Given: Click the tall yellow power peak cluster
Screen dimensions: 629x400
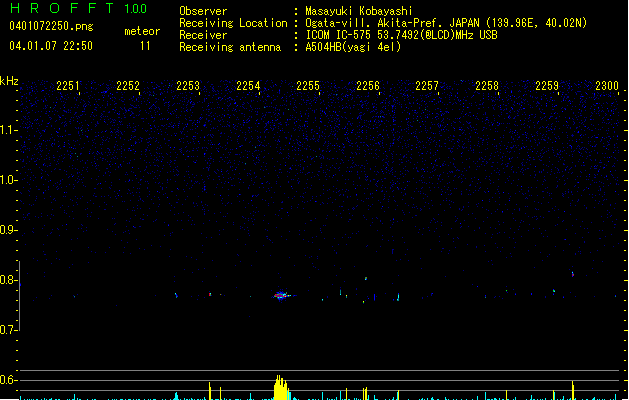Looking at the screenshot, I should (281, 388).
